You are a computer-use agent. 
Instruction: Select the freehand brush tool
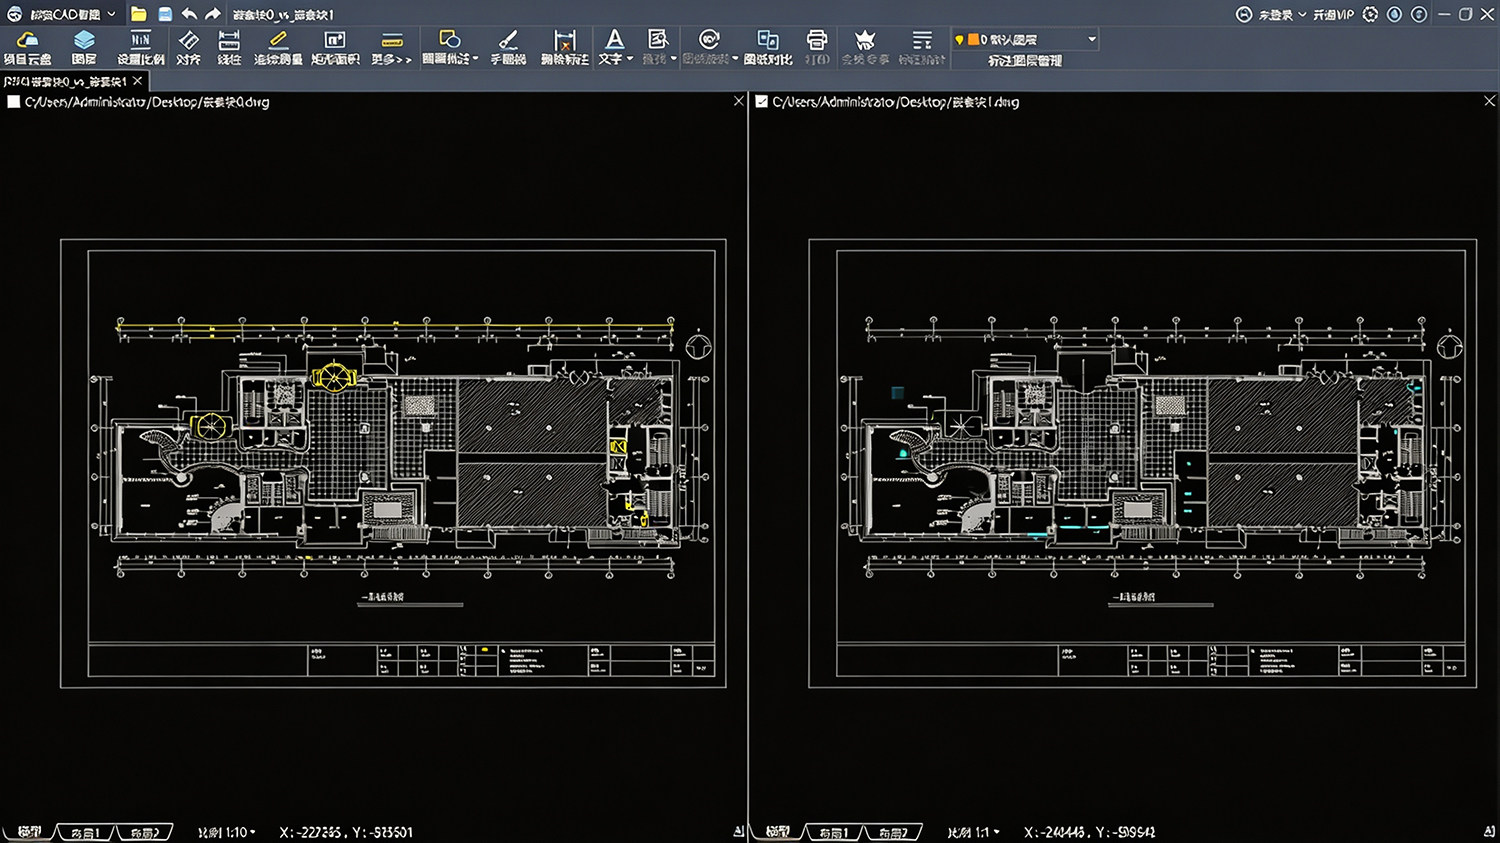(508, 47)
